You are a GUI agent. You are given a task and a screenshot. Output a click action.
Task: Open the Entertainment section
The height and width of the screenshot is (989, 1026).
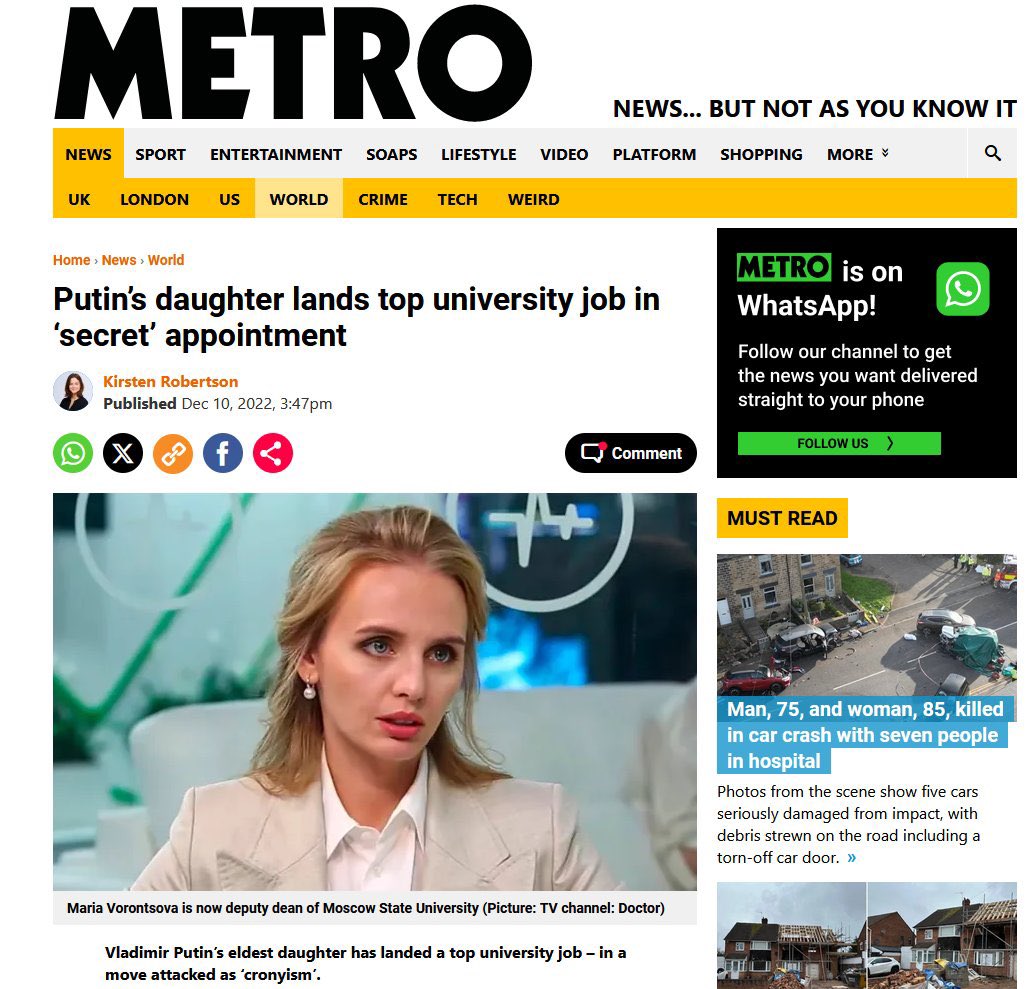pyautogui.click(x=275, y=154)
